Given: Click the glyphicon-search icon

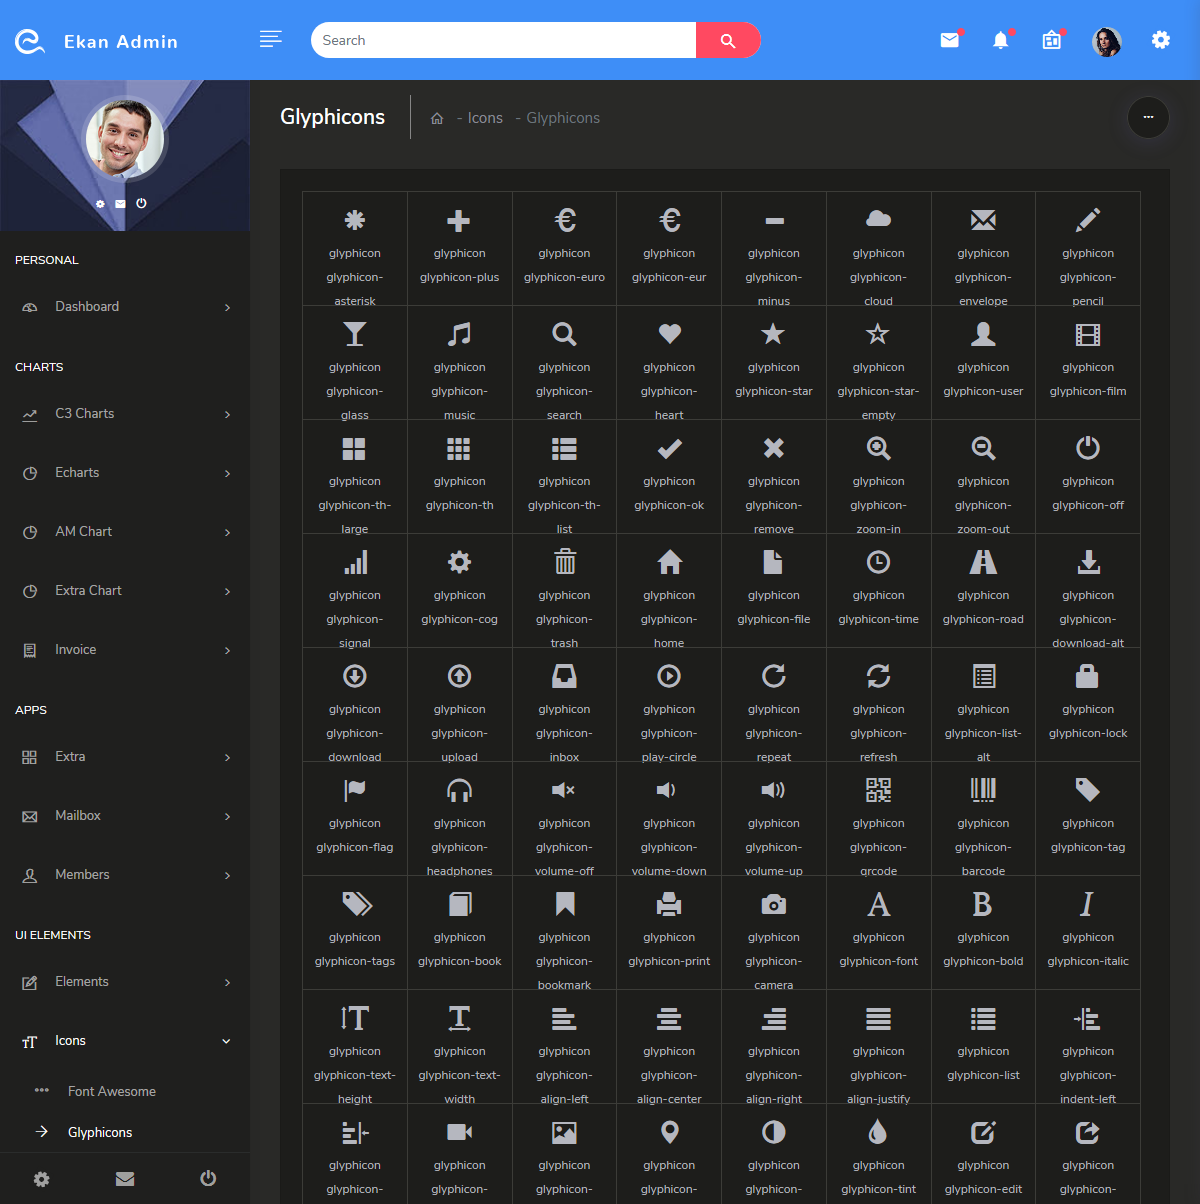Looking at the screenshot, I should (x=564, y=335).
